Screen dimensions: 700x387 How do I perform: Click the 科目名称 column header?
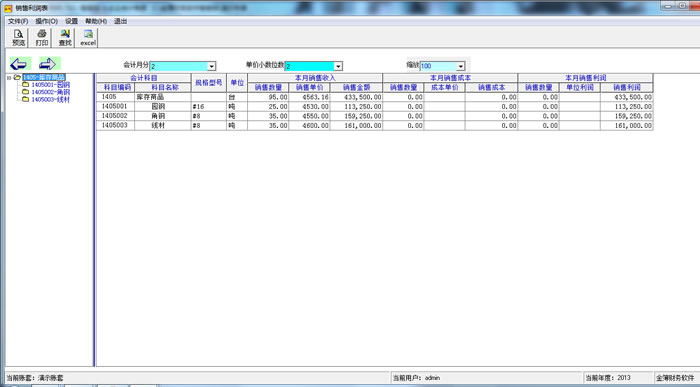[x=163, y=87]
